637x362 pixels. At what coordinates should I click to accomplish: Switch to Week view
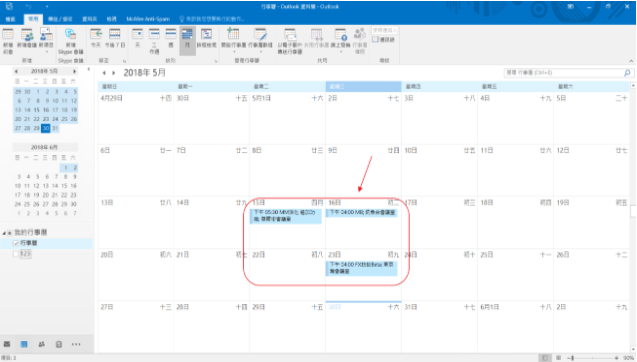(171, 39)
